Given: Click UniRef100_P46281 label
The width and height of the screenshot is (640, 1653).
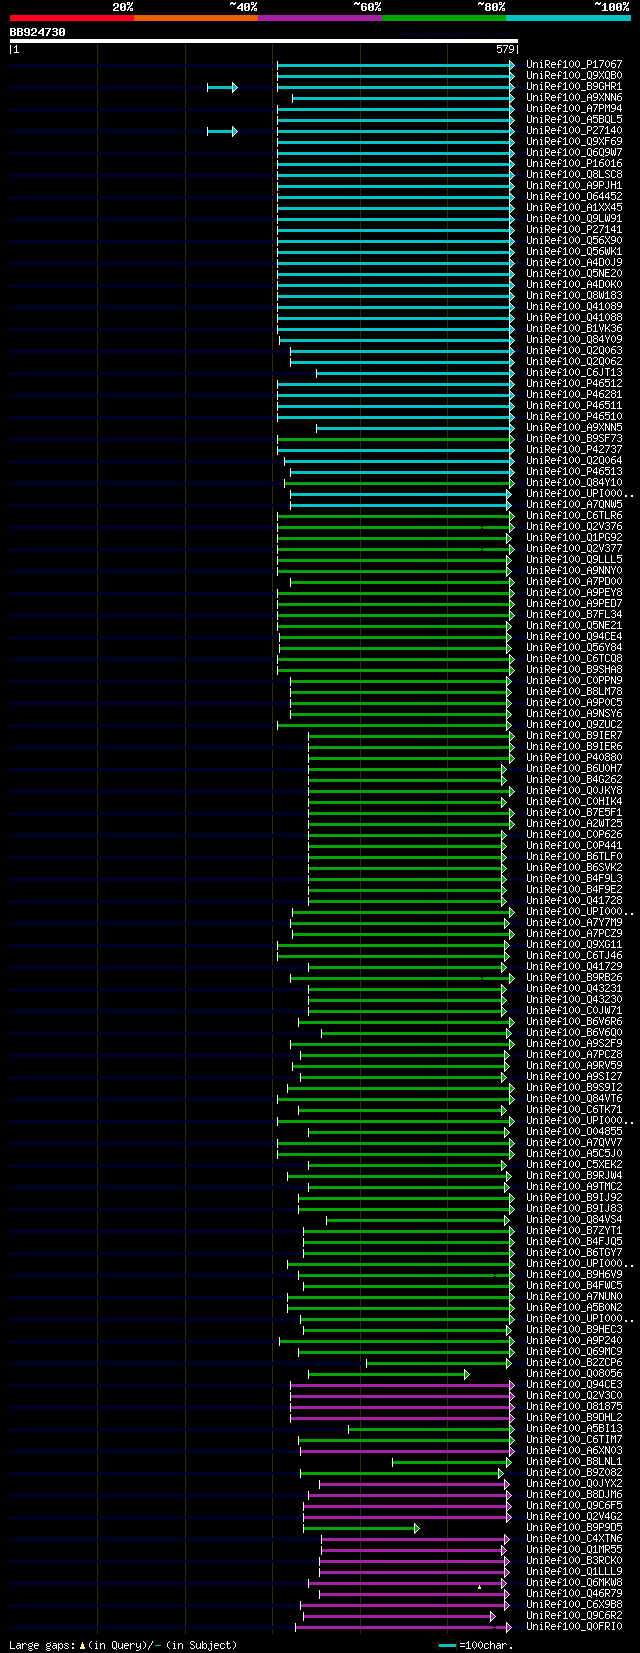Looking at the screenshot, I should tap(574, 395).
